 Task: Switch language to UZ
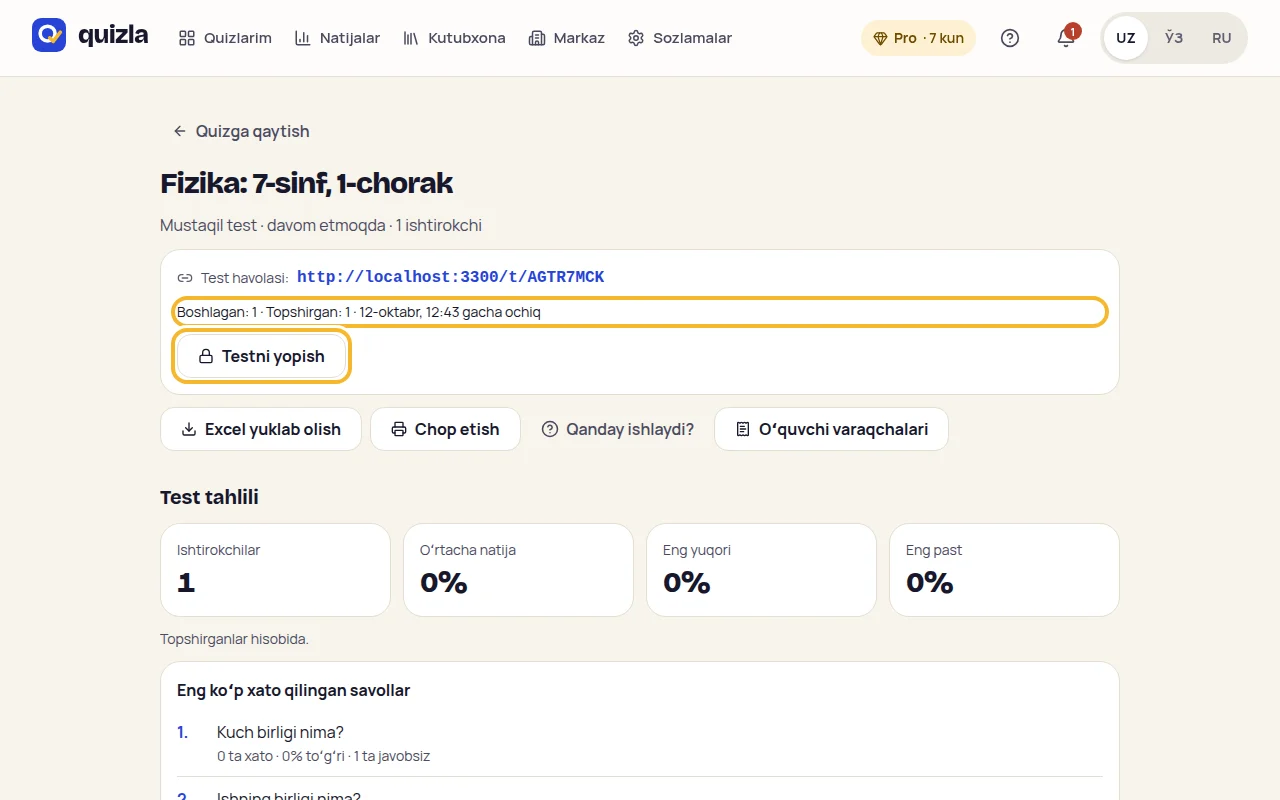(x=1126, y=38)
